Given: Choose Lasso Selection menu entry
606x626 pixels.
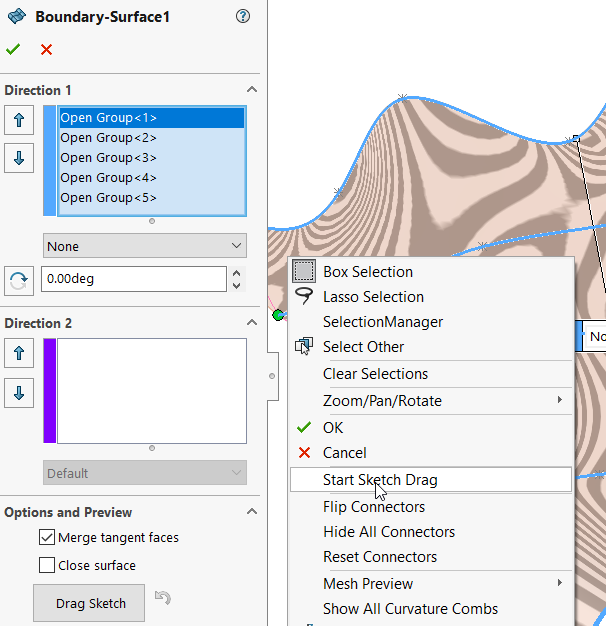Looking at the screenshot, I should pos(431,297).
